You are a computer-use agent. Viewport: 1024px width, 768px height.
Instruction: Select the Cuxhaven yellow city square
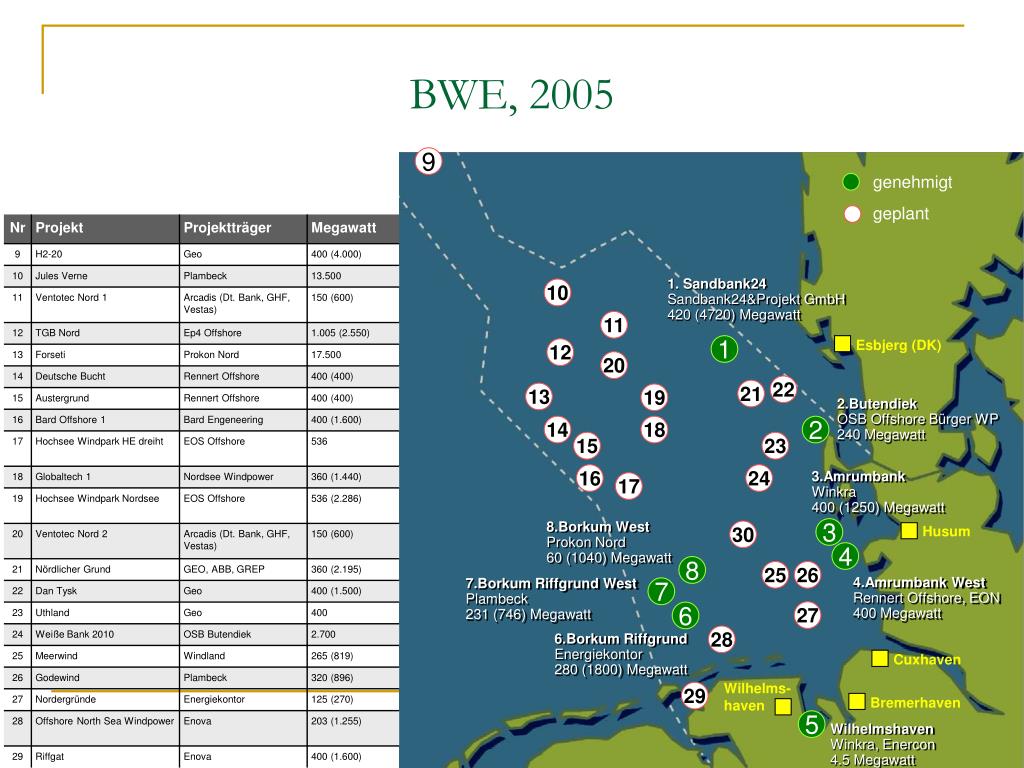(880, 658)
